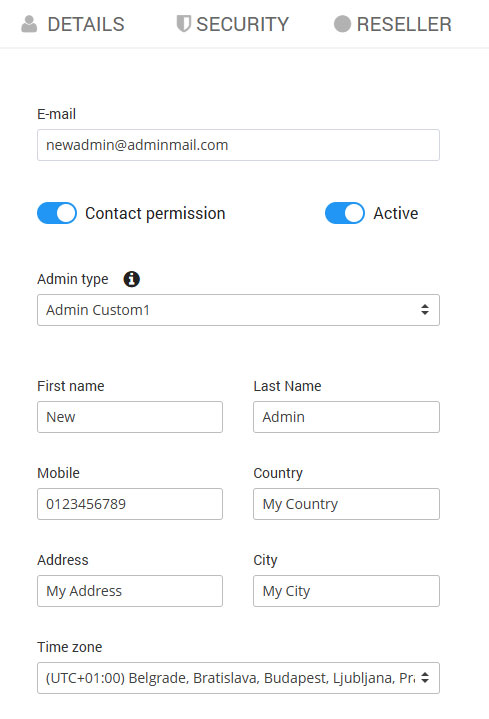Toggle the Contact permission switch
489x719 pixels.
pos(57,213)
